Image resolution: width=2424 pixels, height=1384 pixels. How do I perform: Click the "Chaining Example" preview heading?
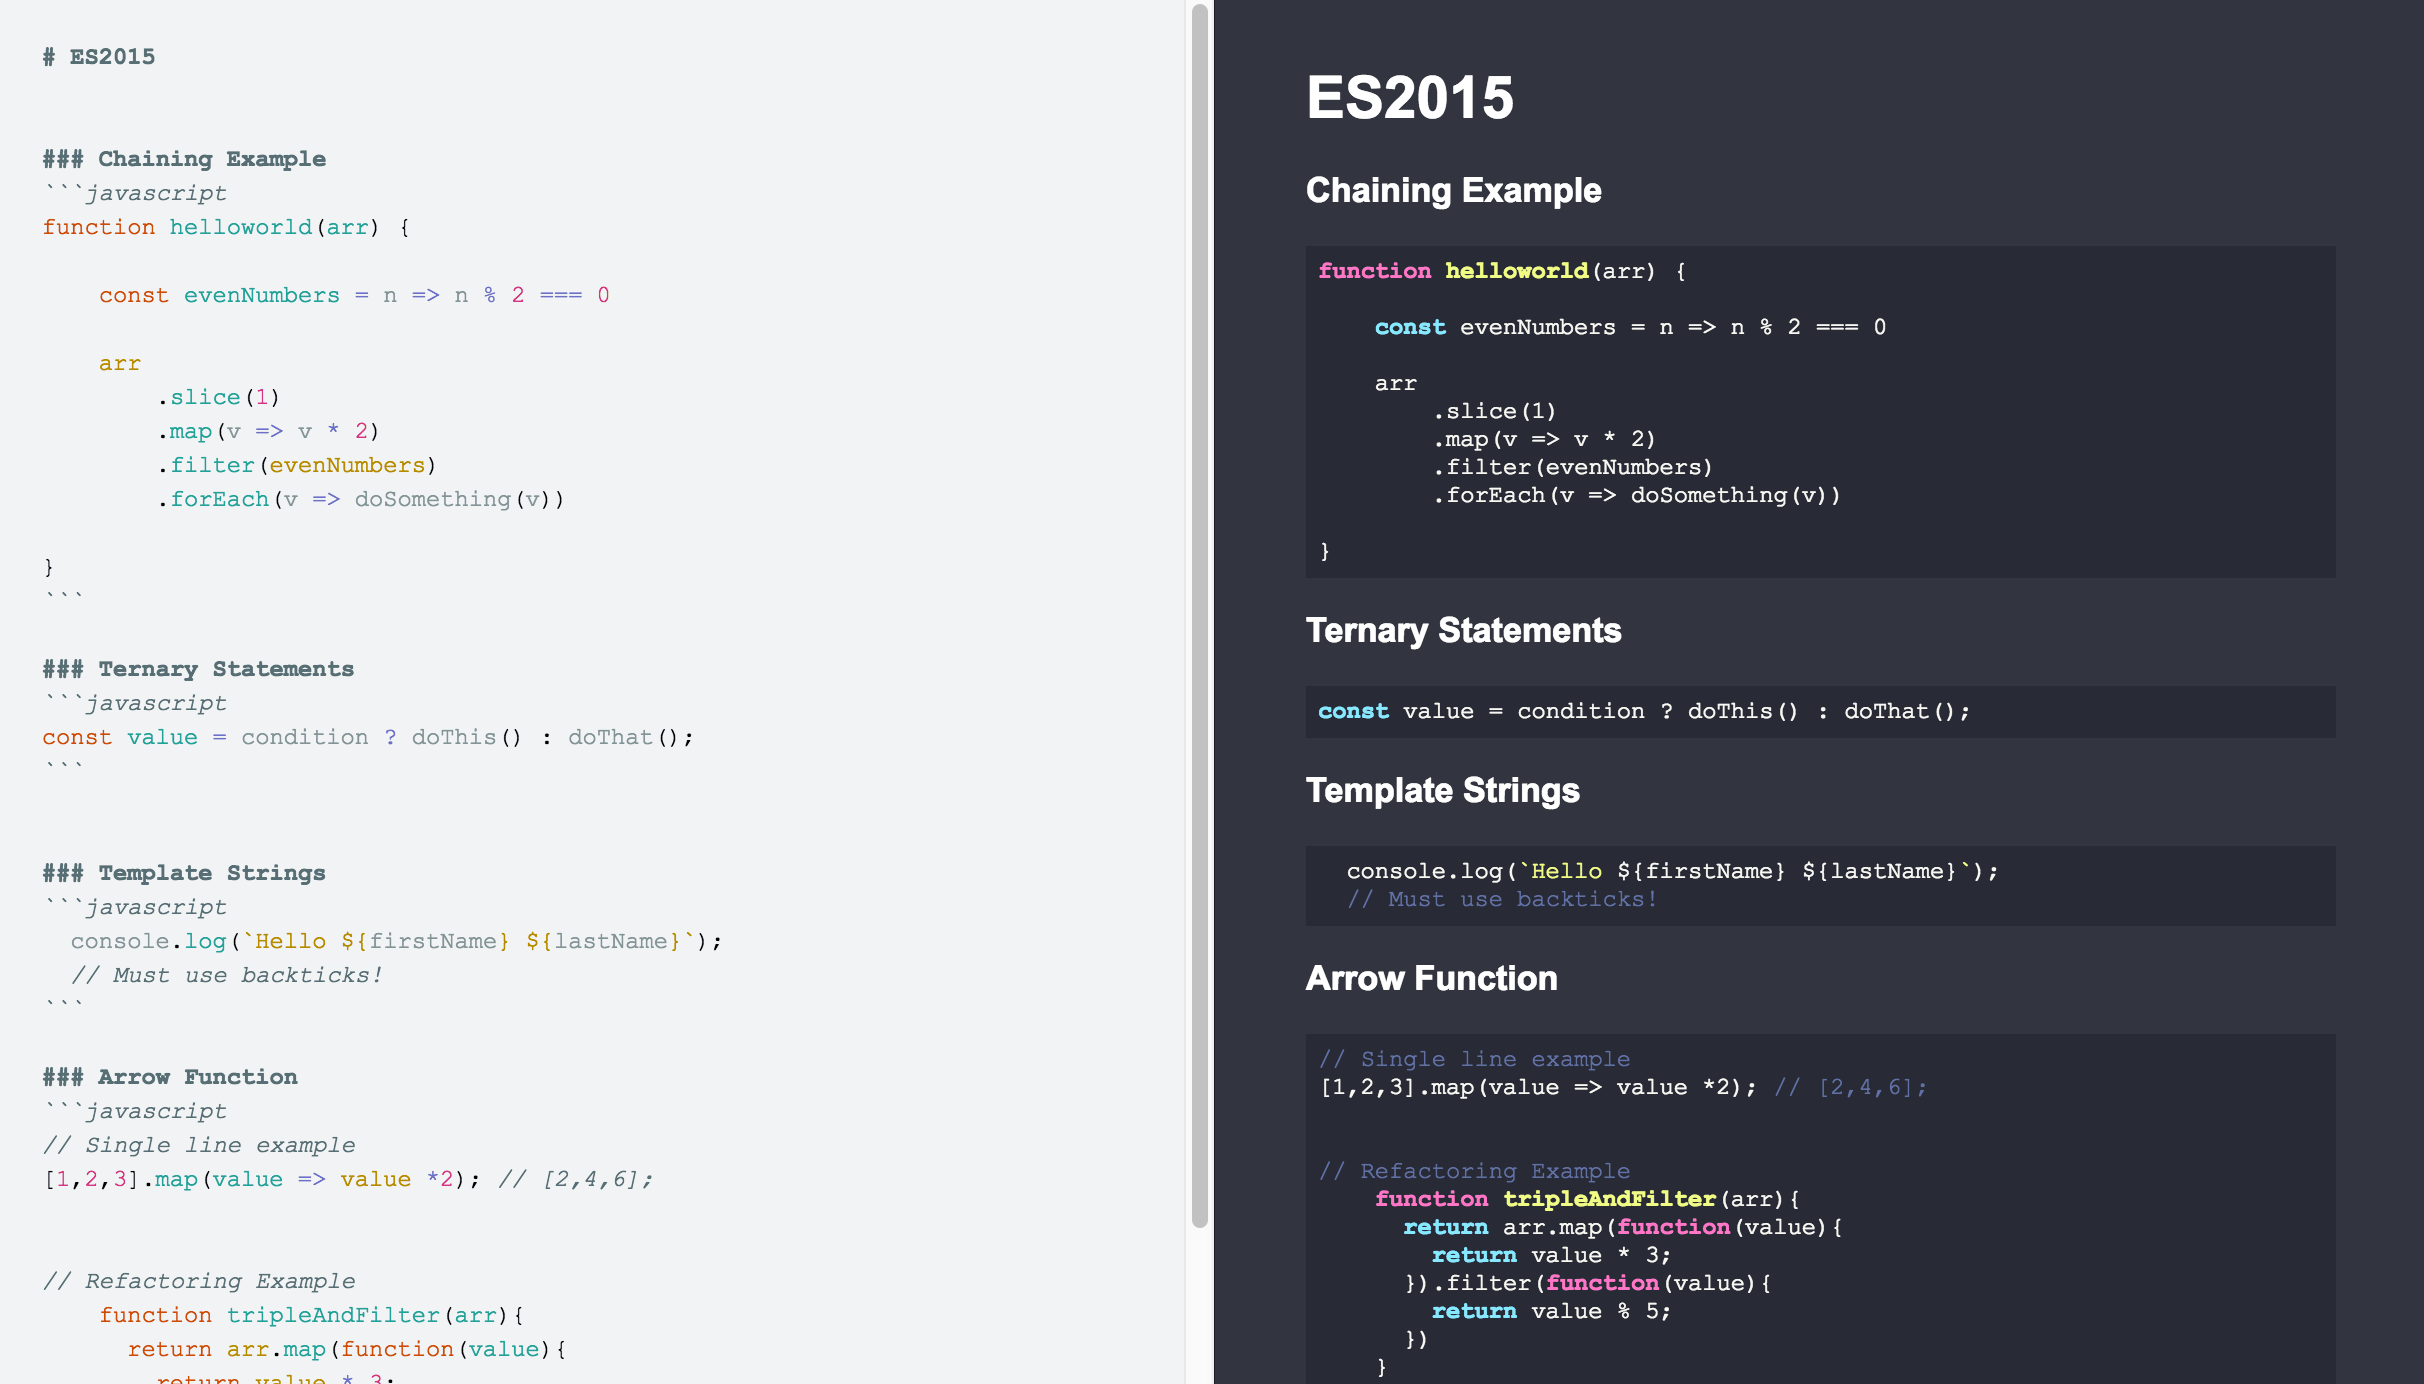[1453, 190]
